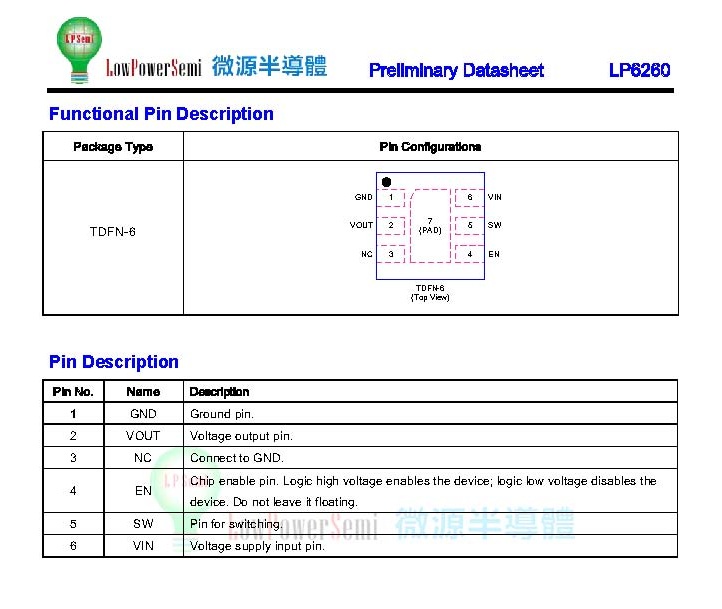The width and height of the screenshot is (722, 609).
Task: Click the Pin Description section heading
Action: [114, 362]
